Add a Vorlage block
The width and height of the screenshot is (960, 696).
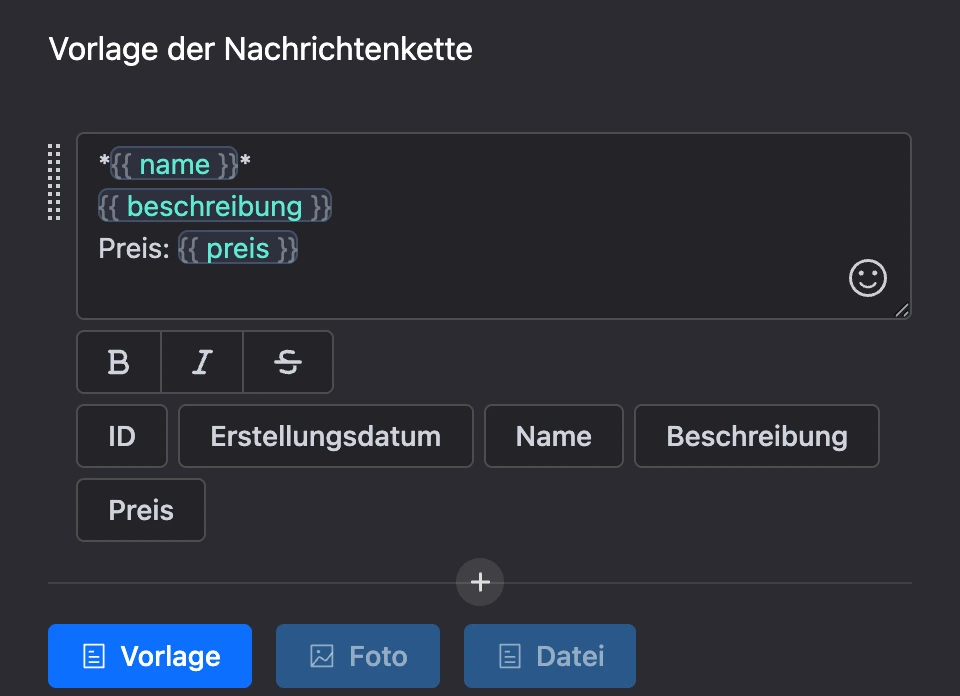click(x=150, y=656)
